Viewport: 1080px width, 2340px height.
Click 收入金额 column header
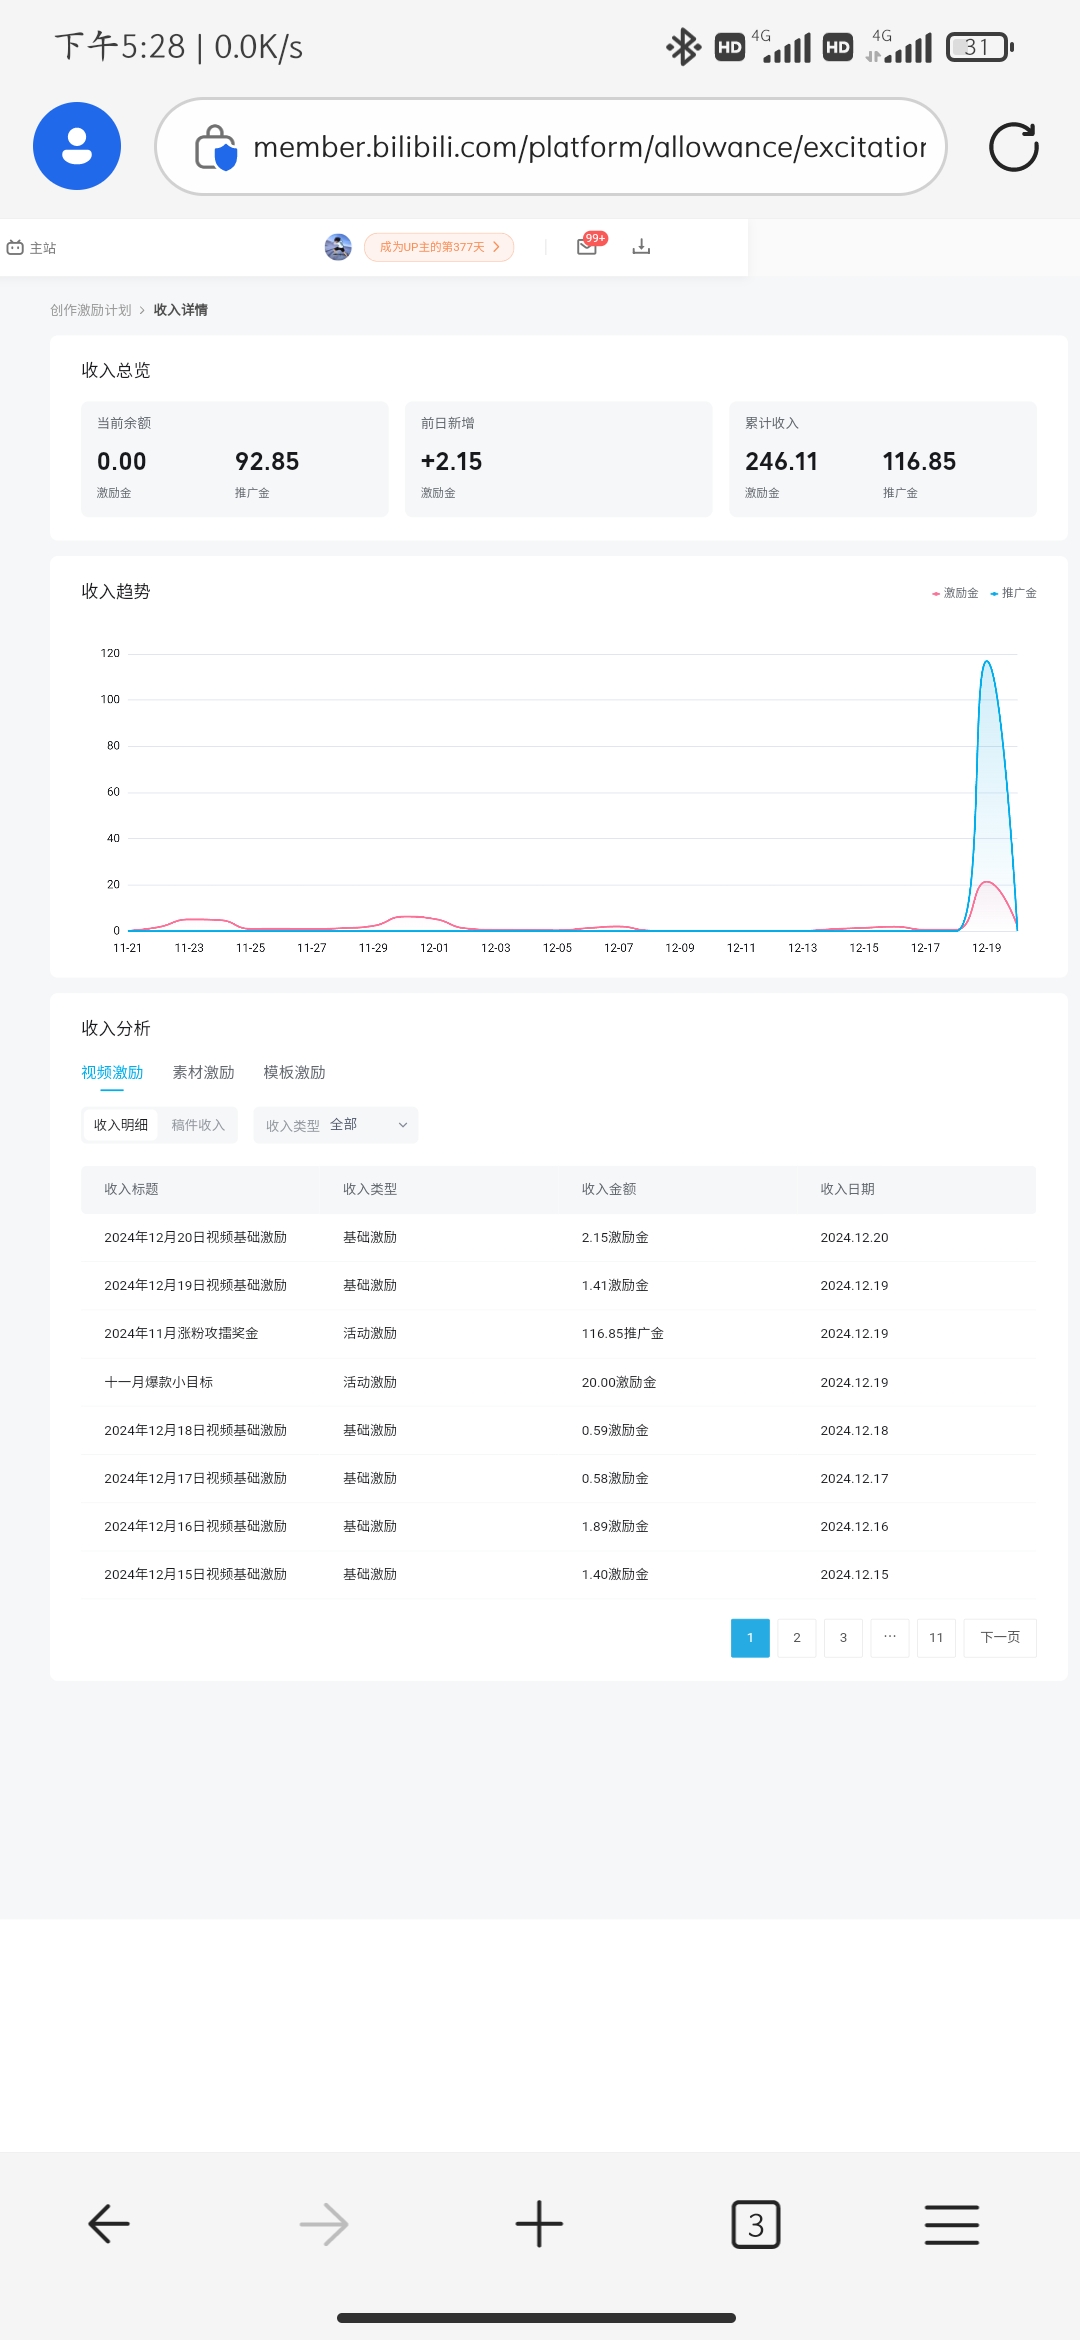(609, 1189)
